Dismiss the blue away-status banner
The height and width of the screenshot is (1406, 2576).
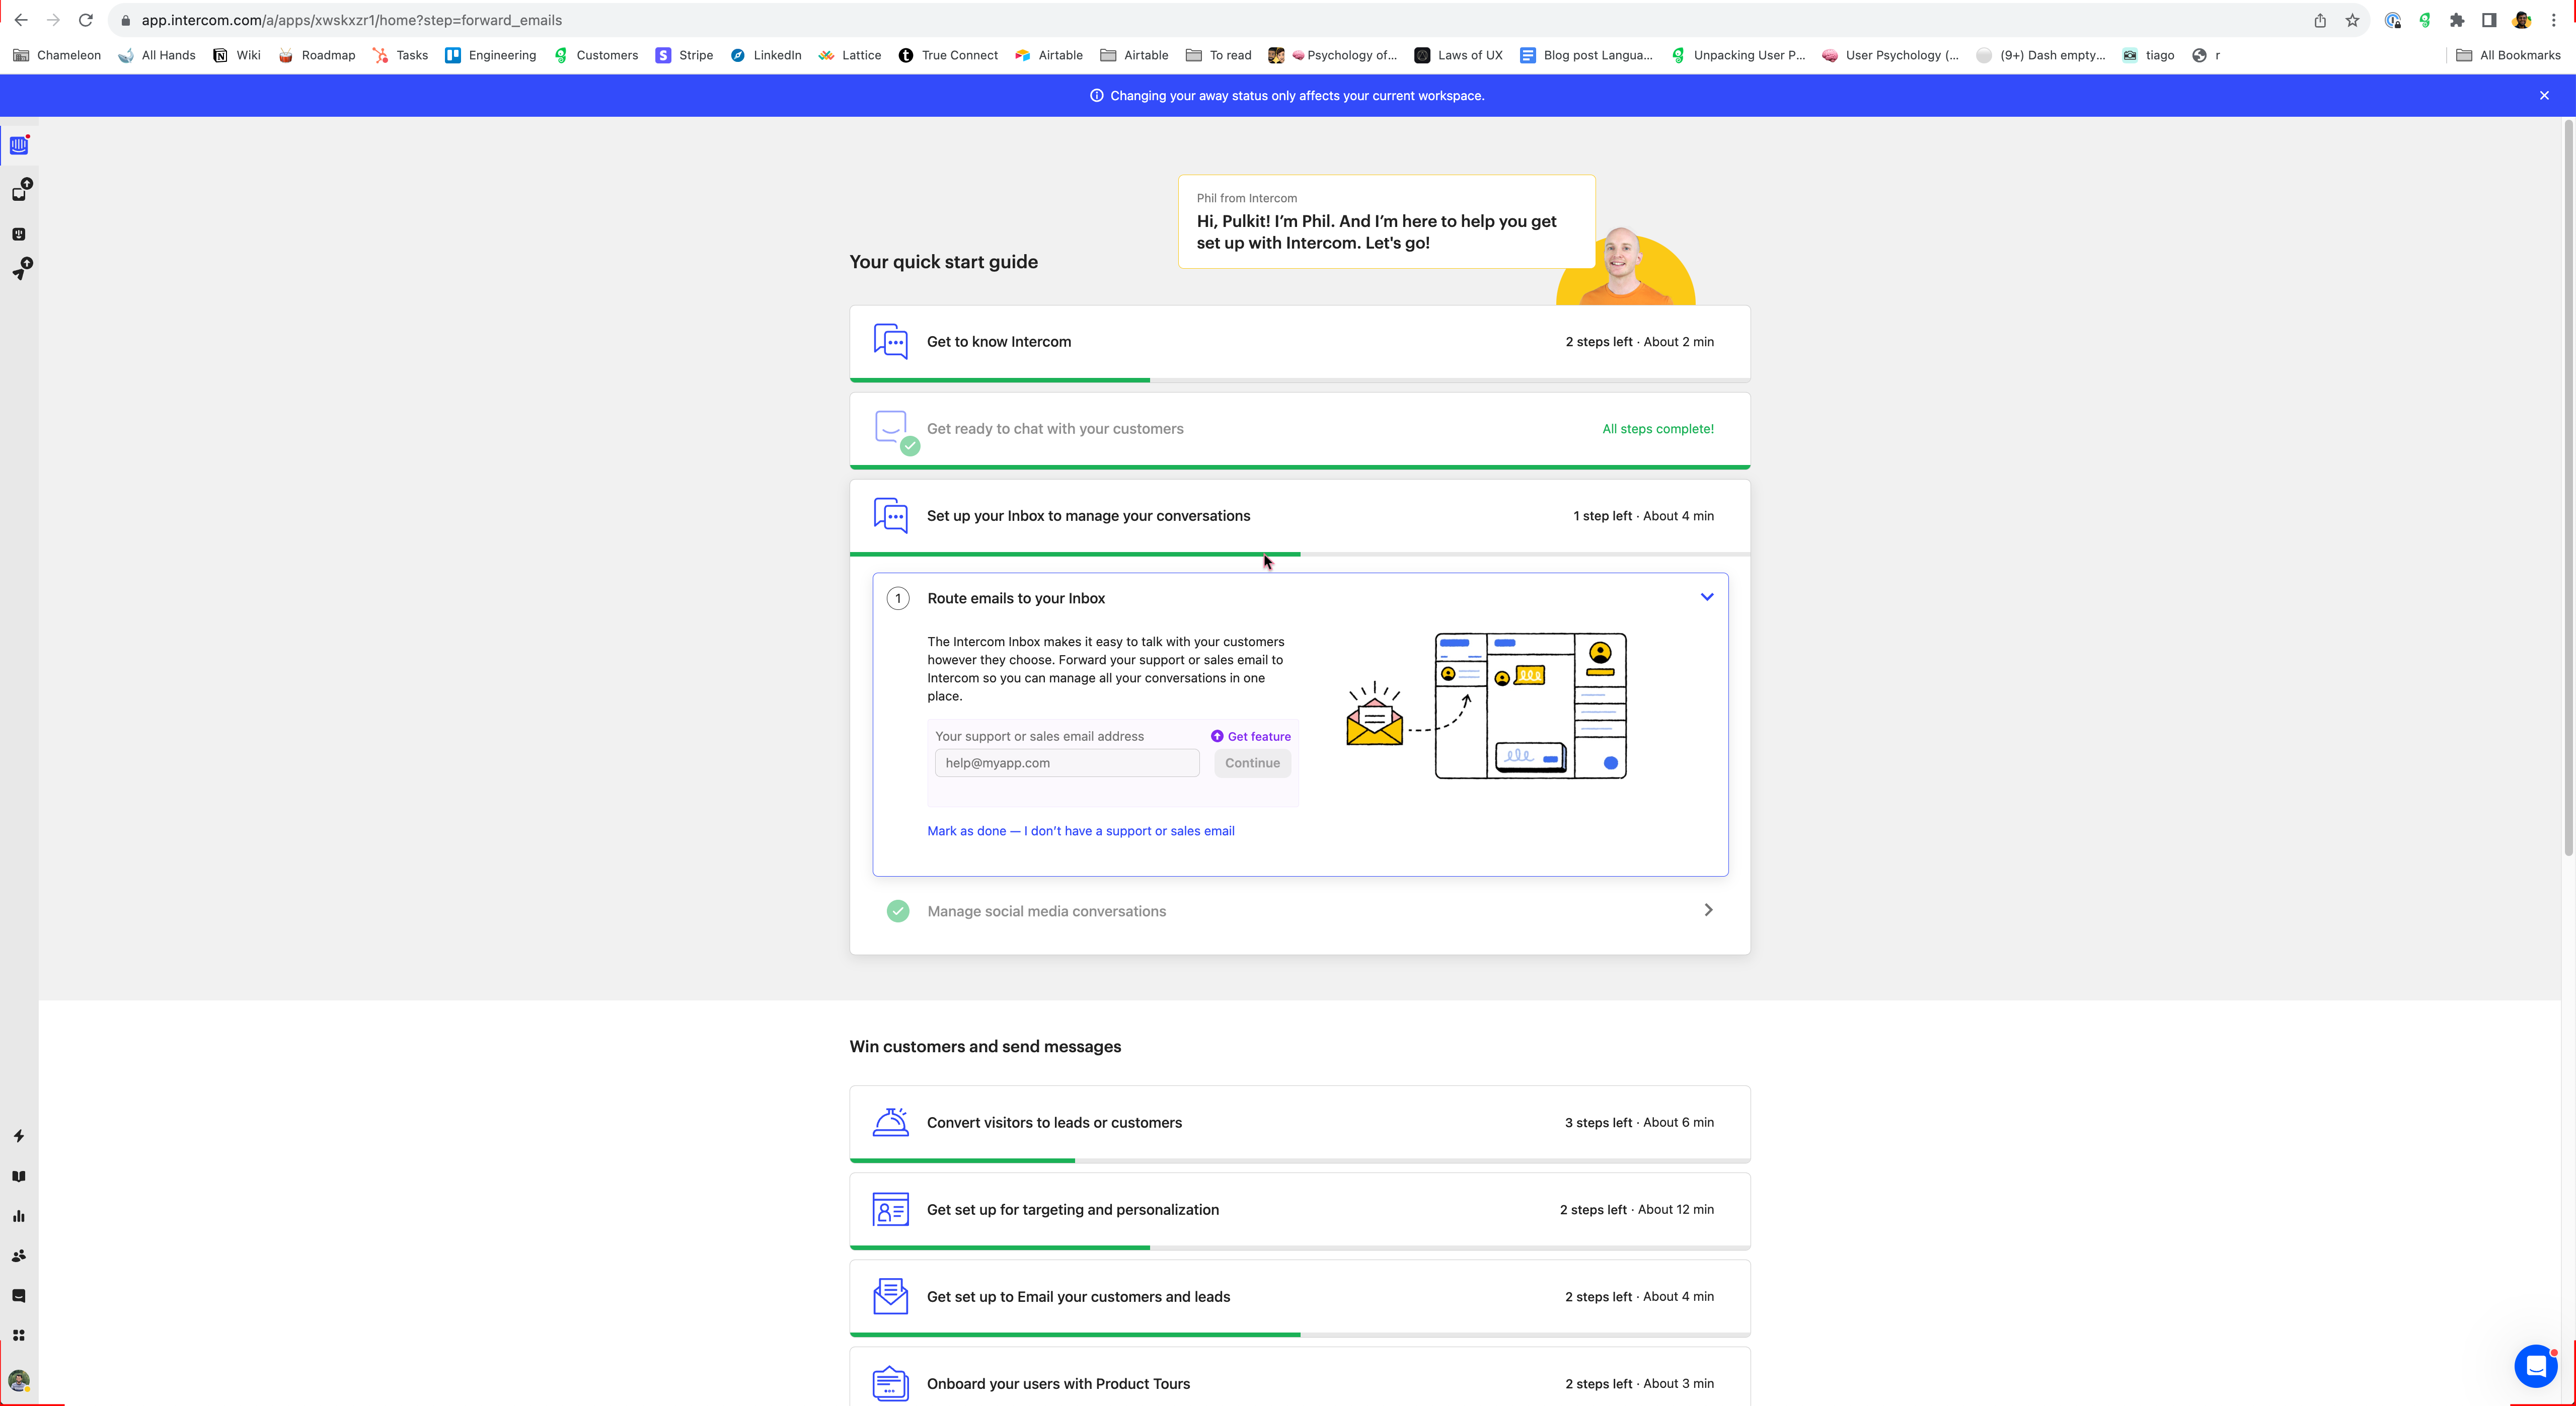(2544, 96)
